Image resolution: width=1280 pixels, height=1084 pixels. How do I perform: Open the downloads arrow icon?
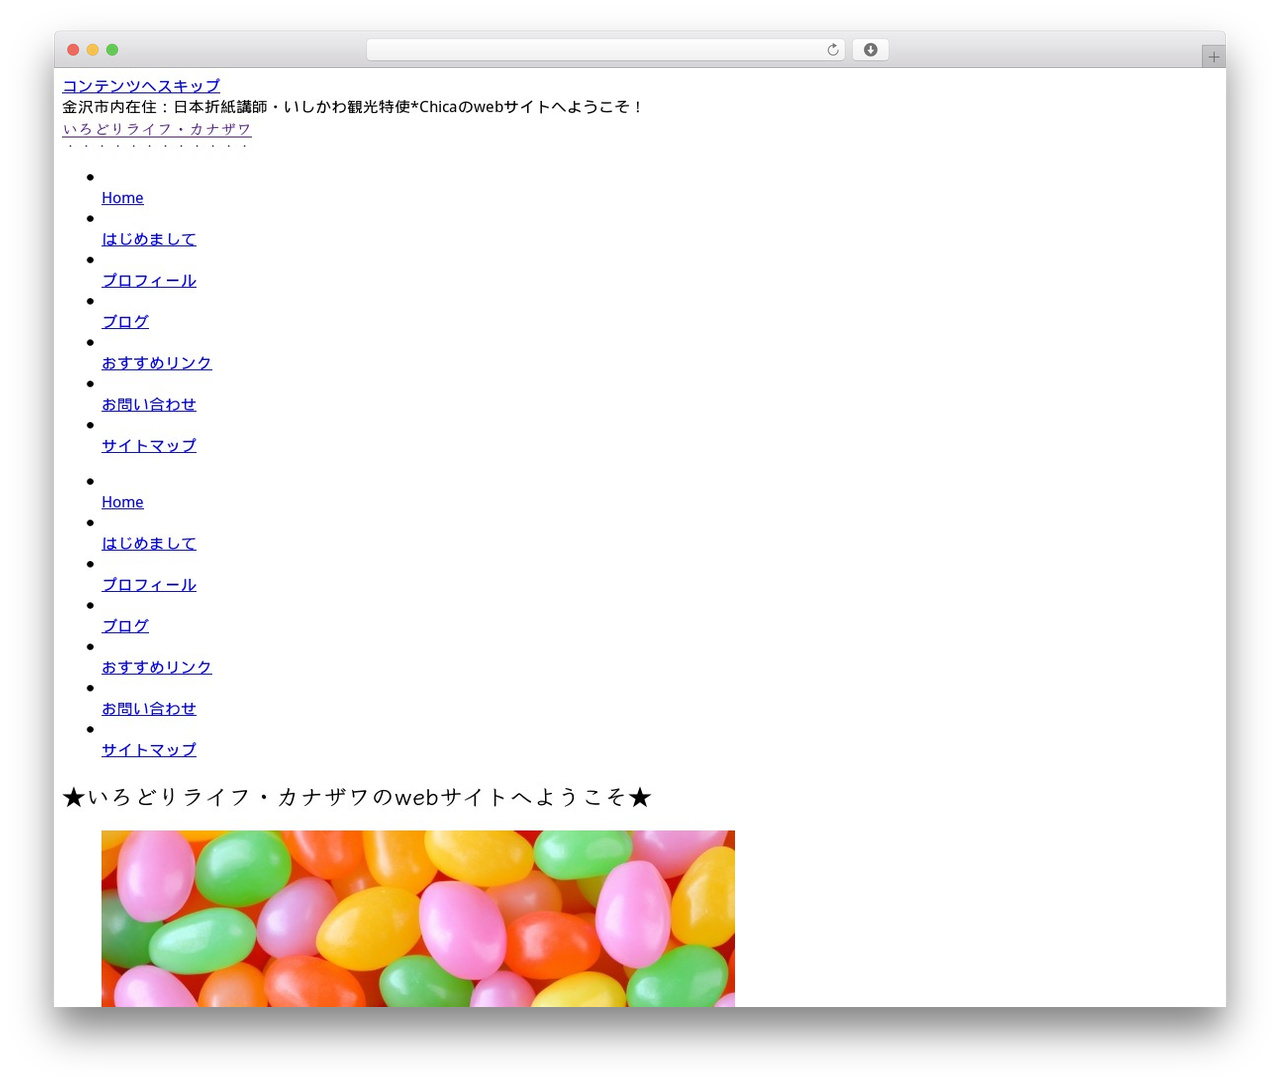[870, 50]
